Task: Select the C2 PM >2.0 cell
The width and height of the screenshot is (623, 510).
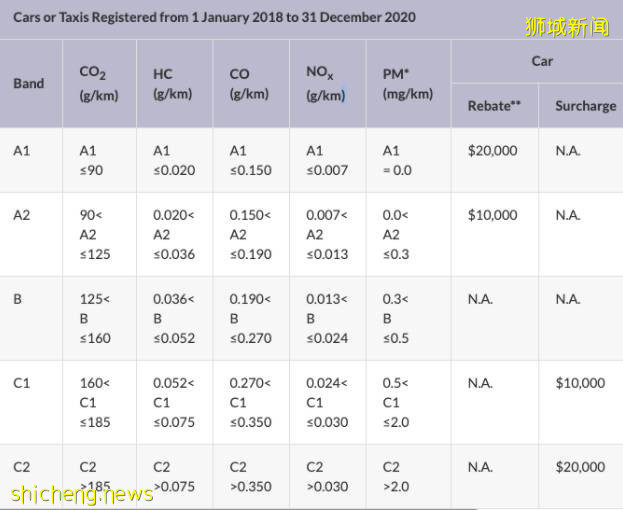Action: (396, 476)
